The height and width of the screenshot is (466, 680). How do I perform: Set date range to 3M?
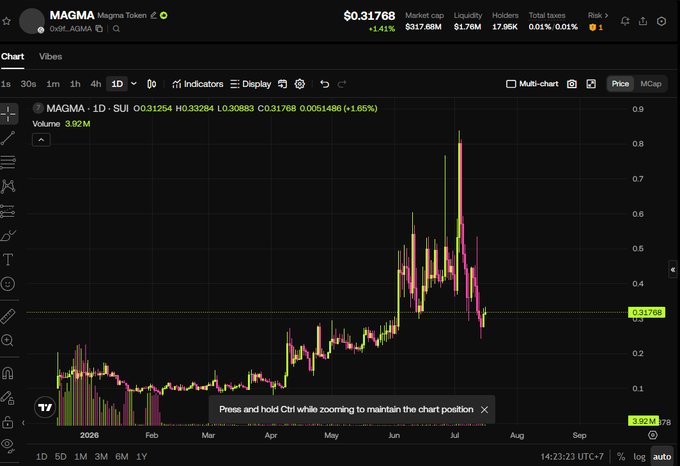click(101, 456)
